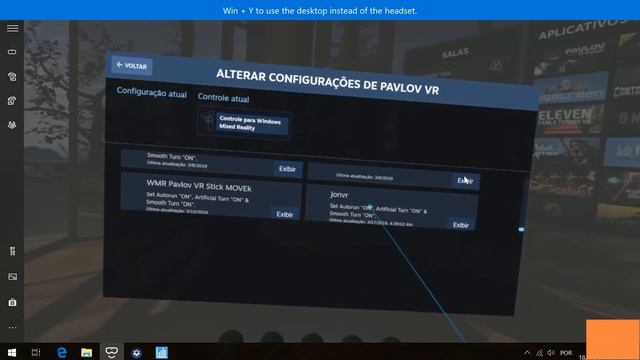The image size is (640, 360).
Task: Click Exibir on the Smooth Turn ON binding
Action: pyautogui.click(x=287, y=169)
